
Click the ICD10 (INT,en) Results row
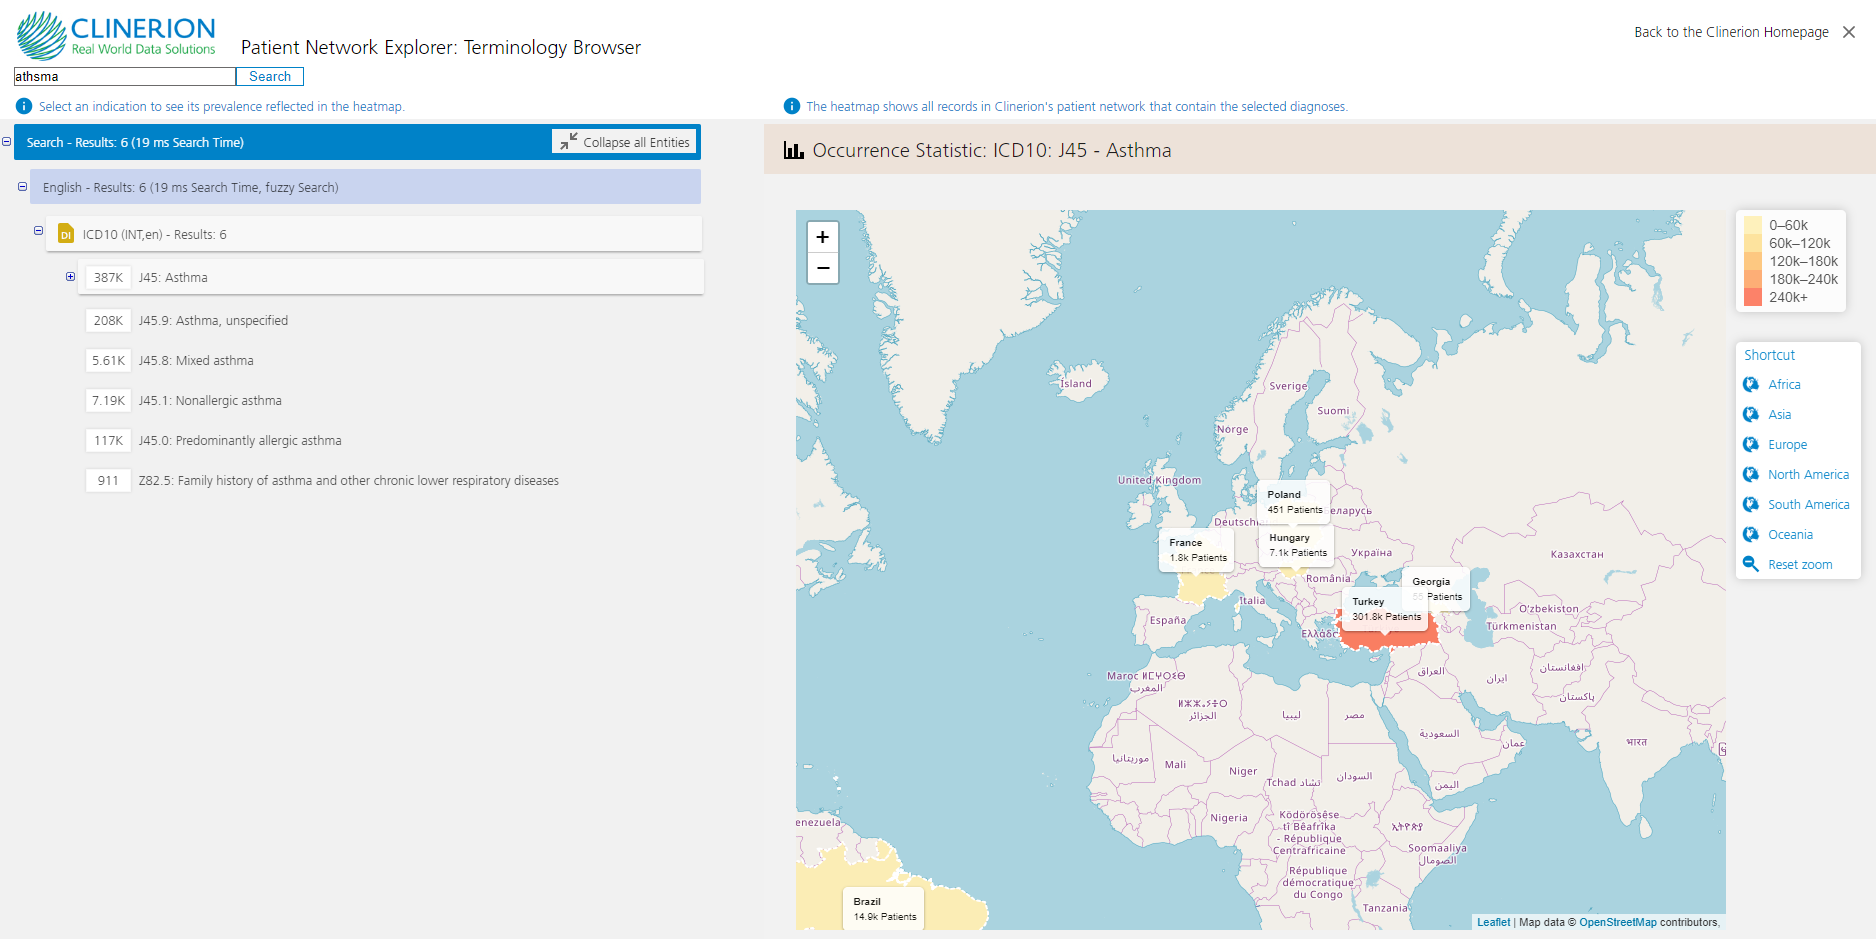[374, 234]
